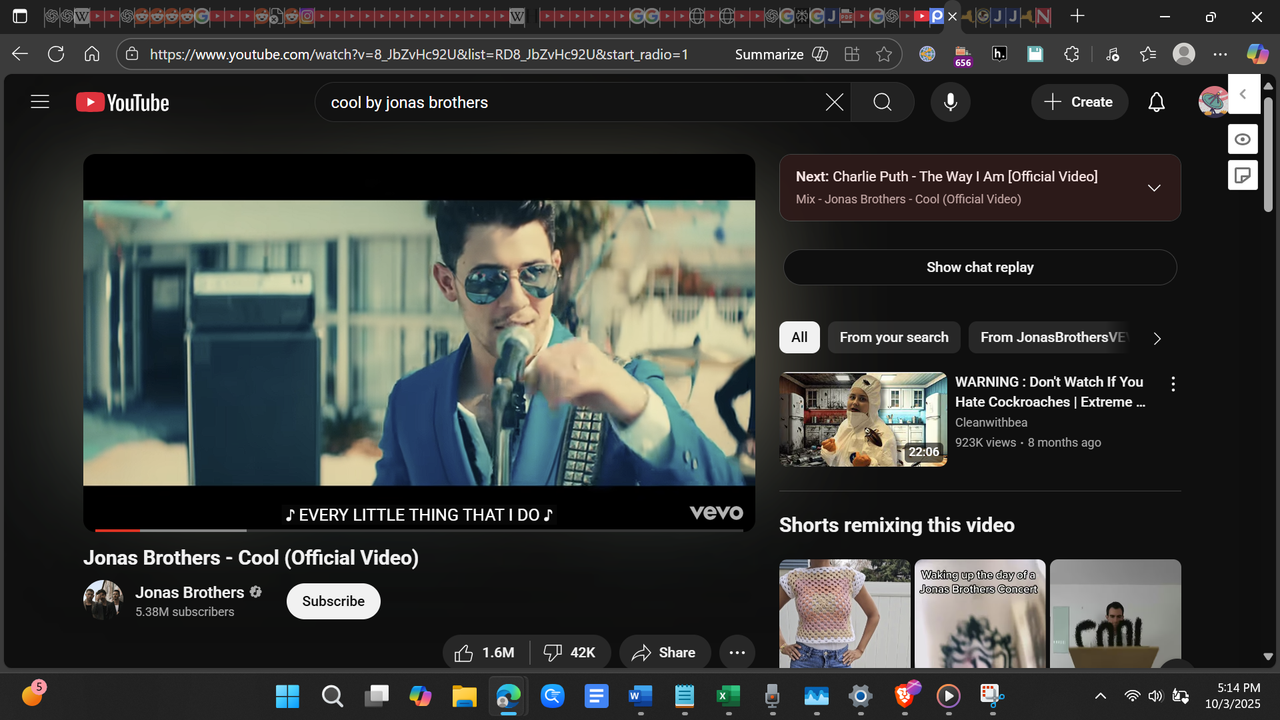Open the sticky note icon on the side panel
Viewport: 1280px width, 720px height.
pos(1242,175)
